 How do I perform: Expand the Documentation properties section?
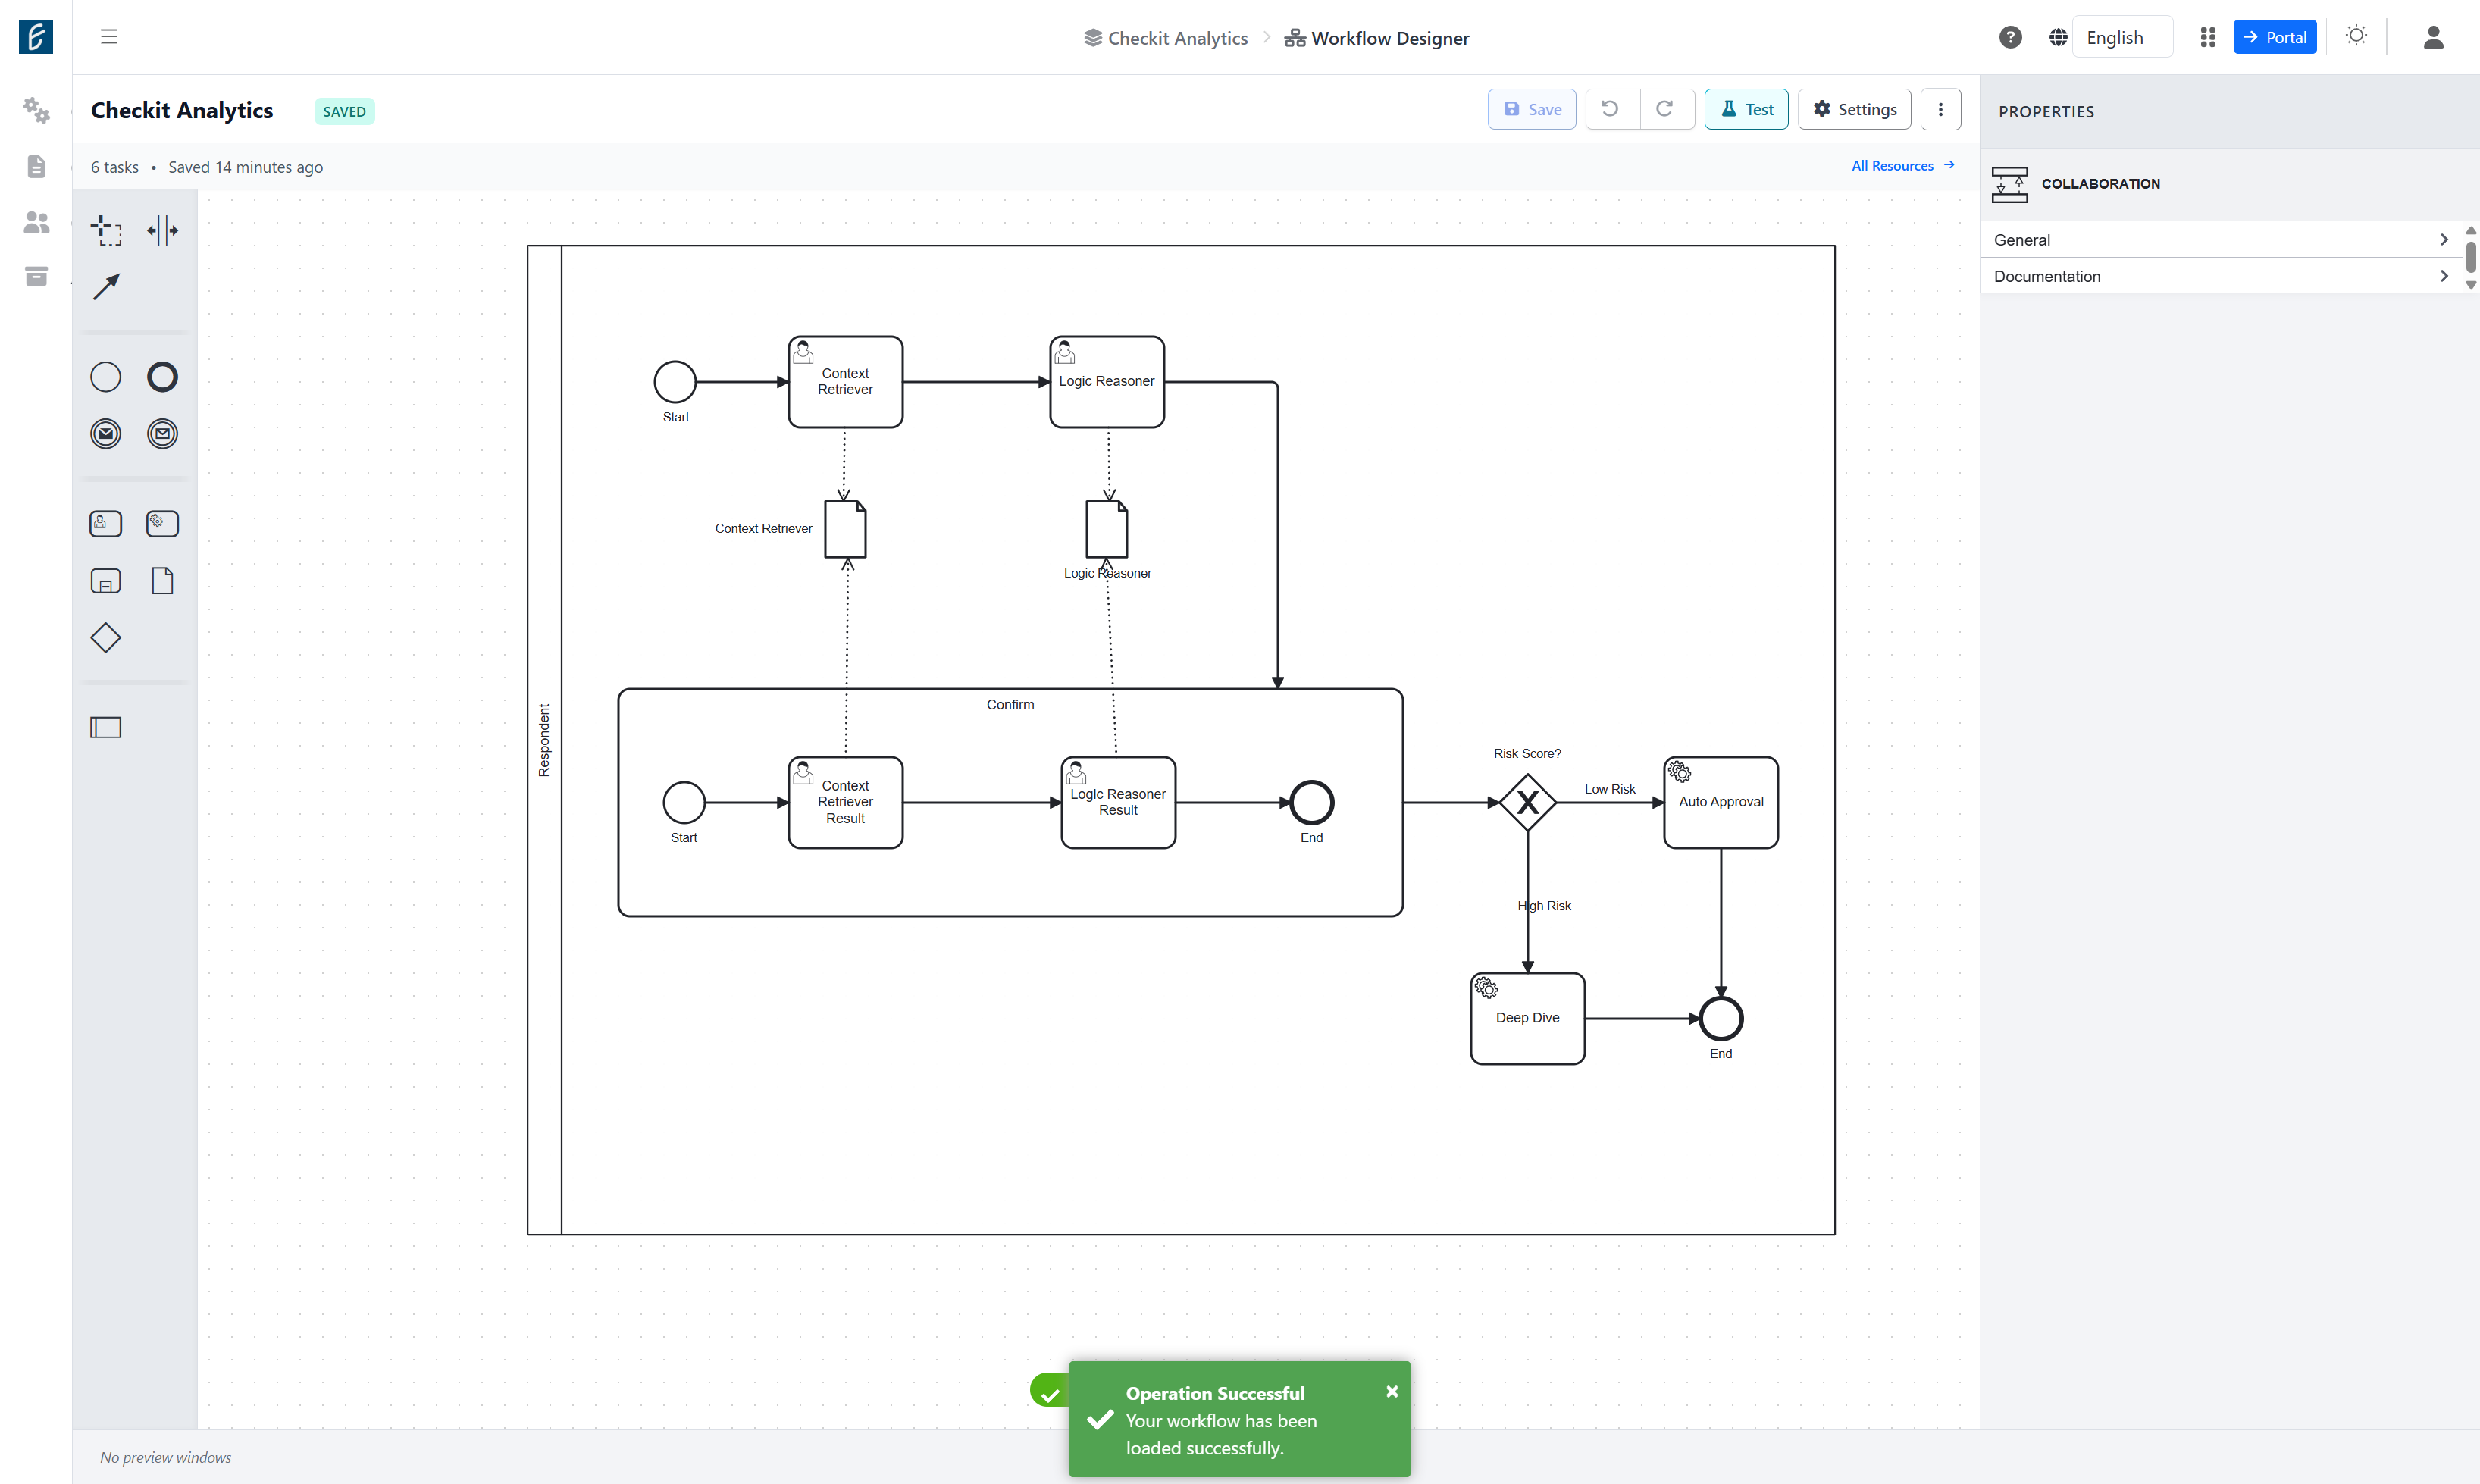(x=2219, y=276)
